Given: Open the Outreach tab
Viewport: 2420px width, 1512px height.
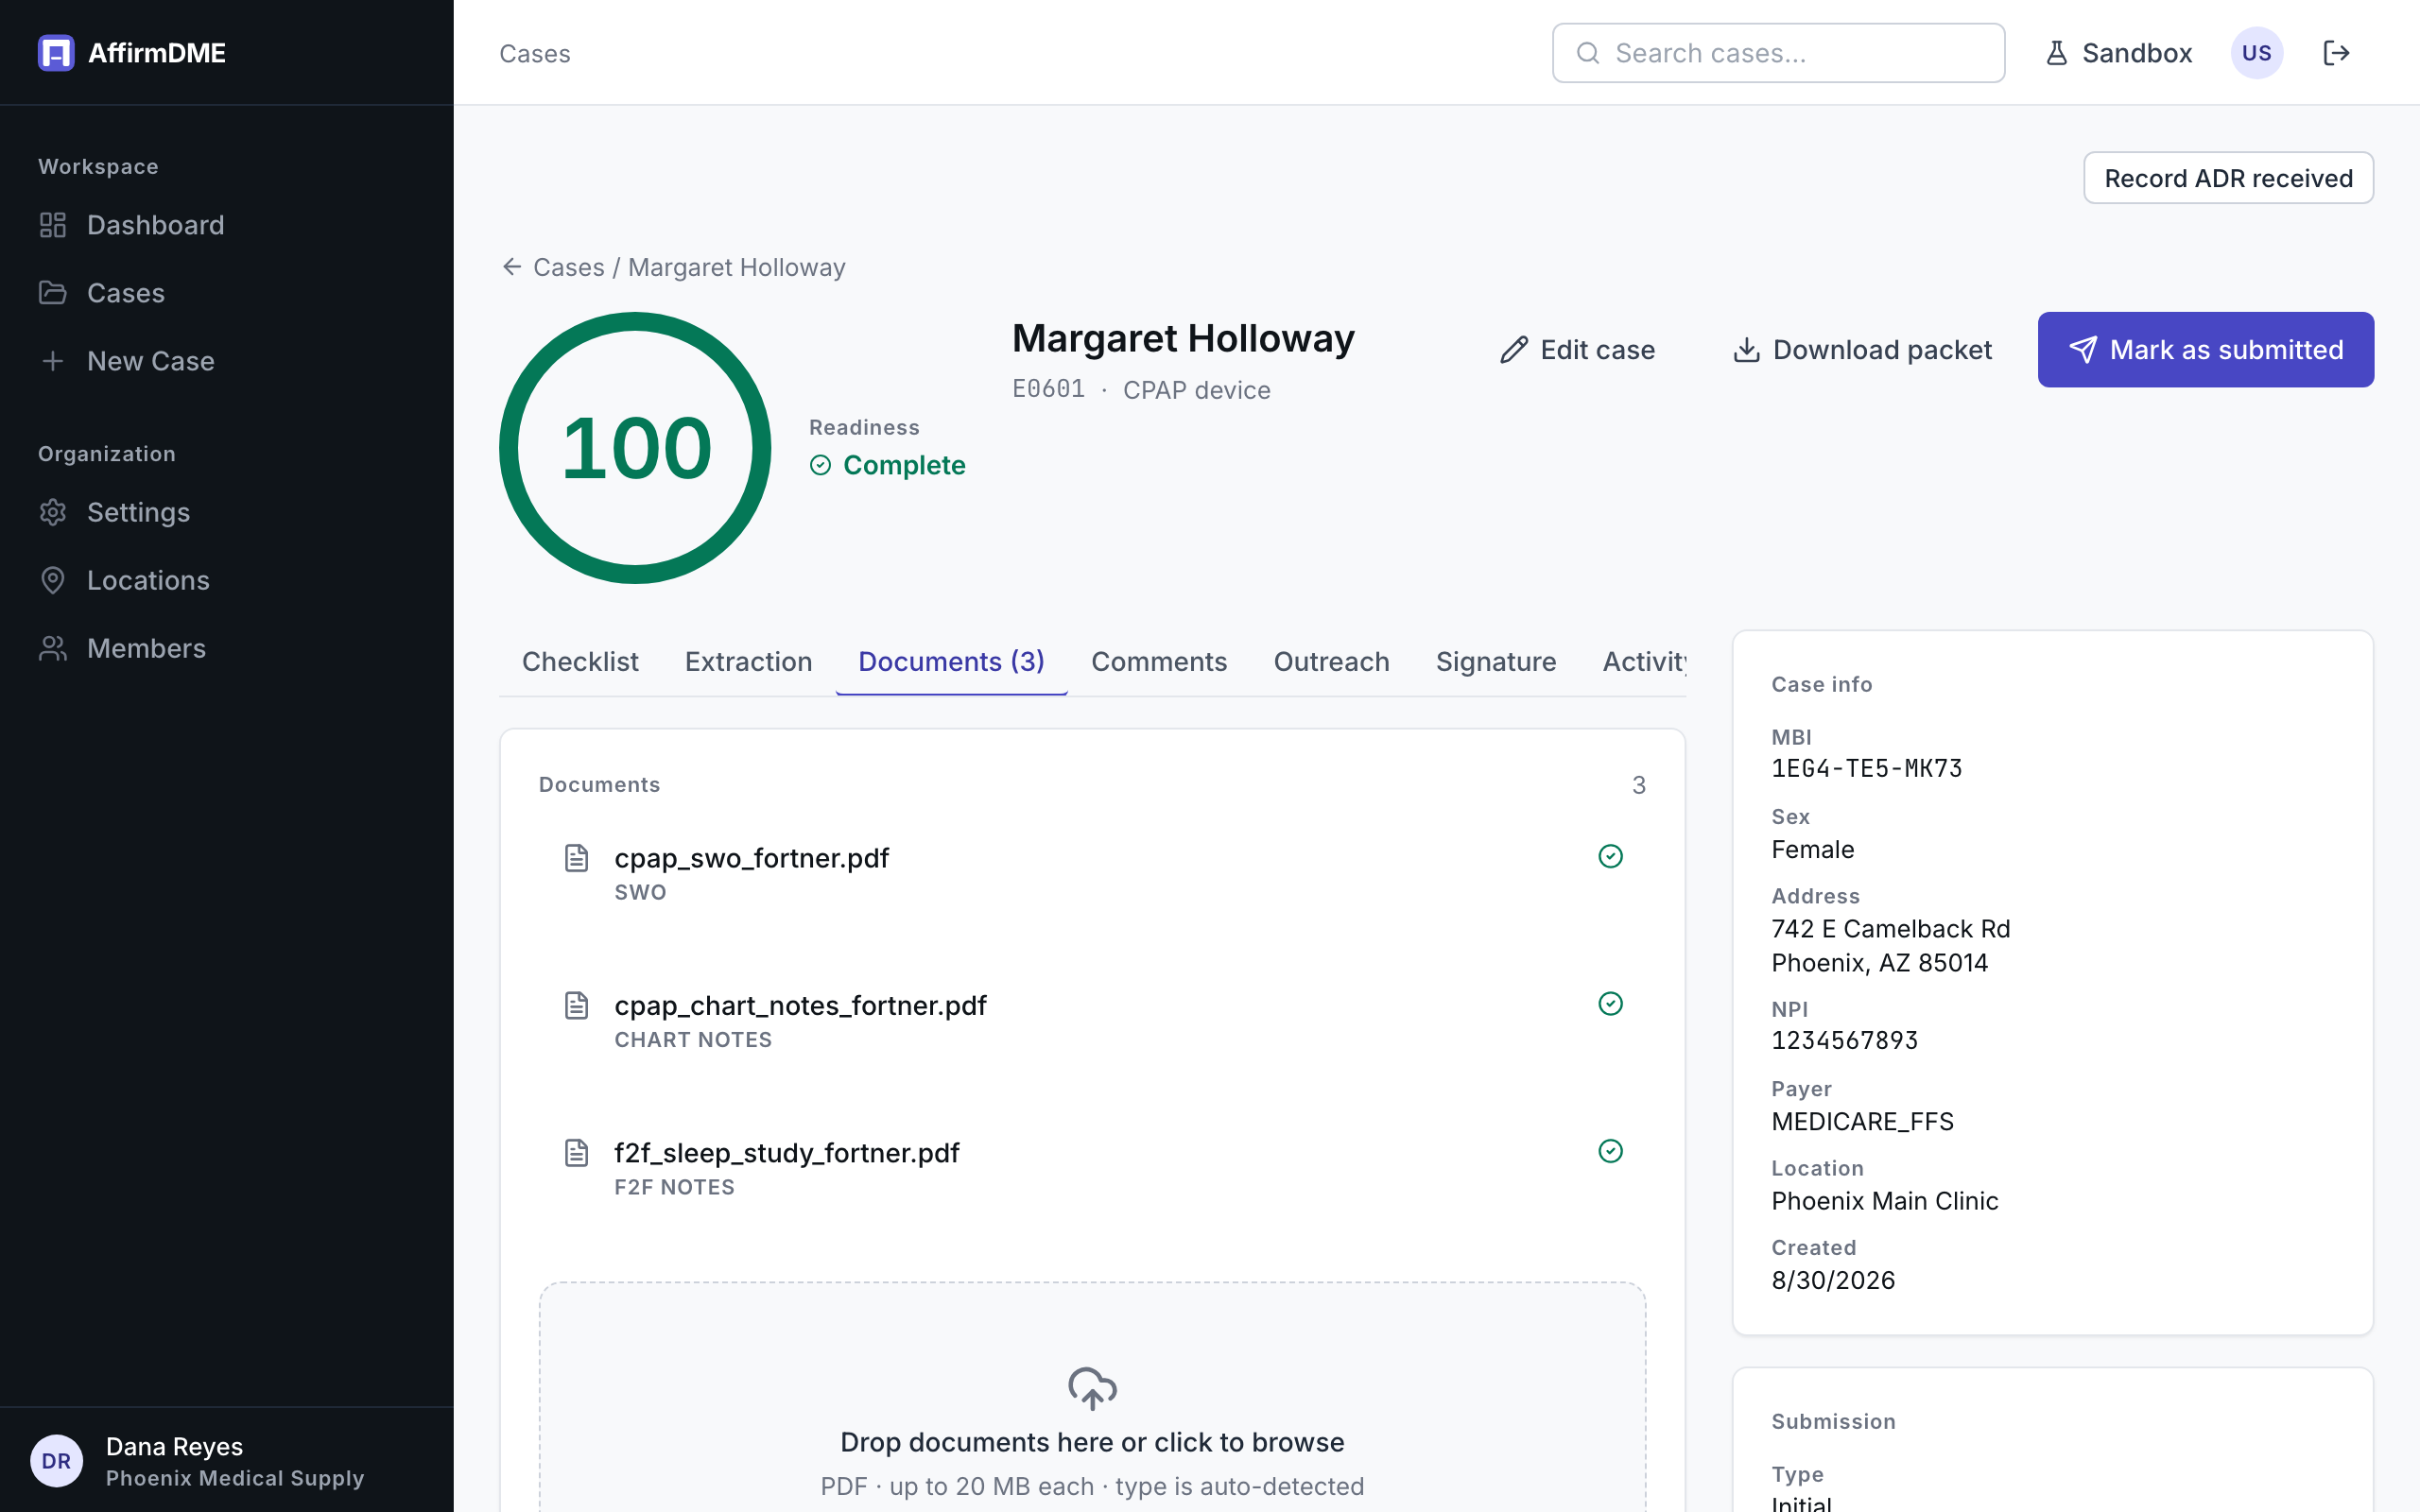Looking at the screenshot, I should coord(1331,662).
